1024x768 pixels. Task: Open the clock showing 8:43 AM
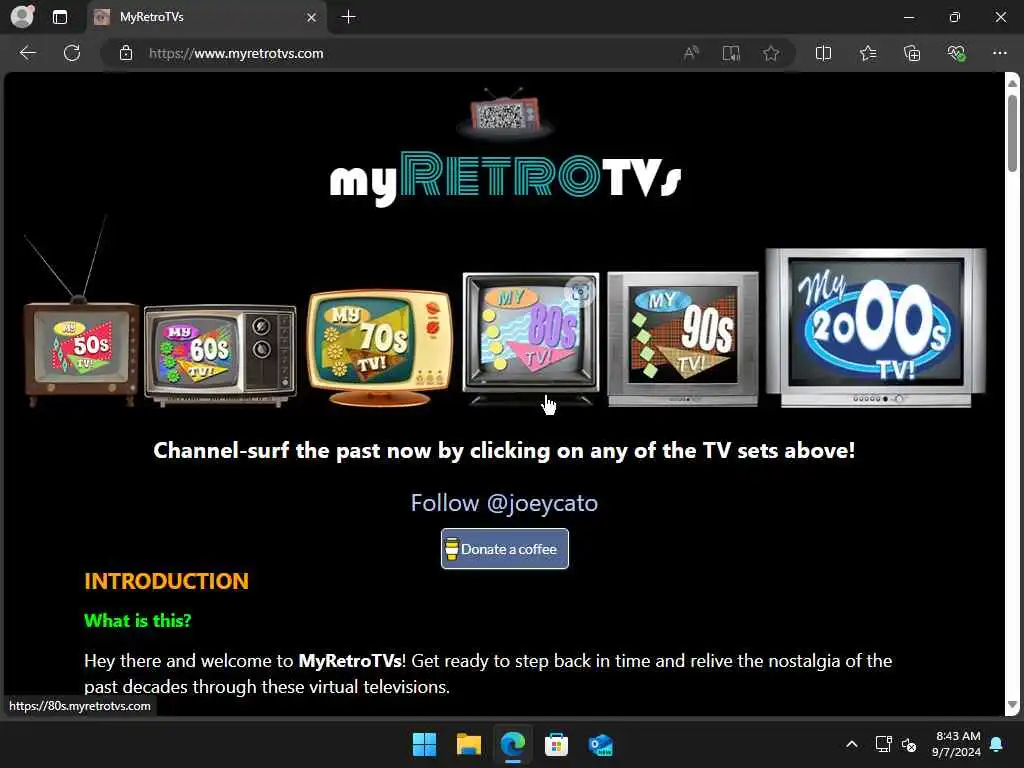[x=956, y=744]
